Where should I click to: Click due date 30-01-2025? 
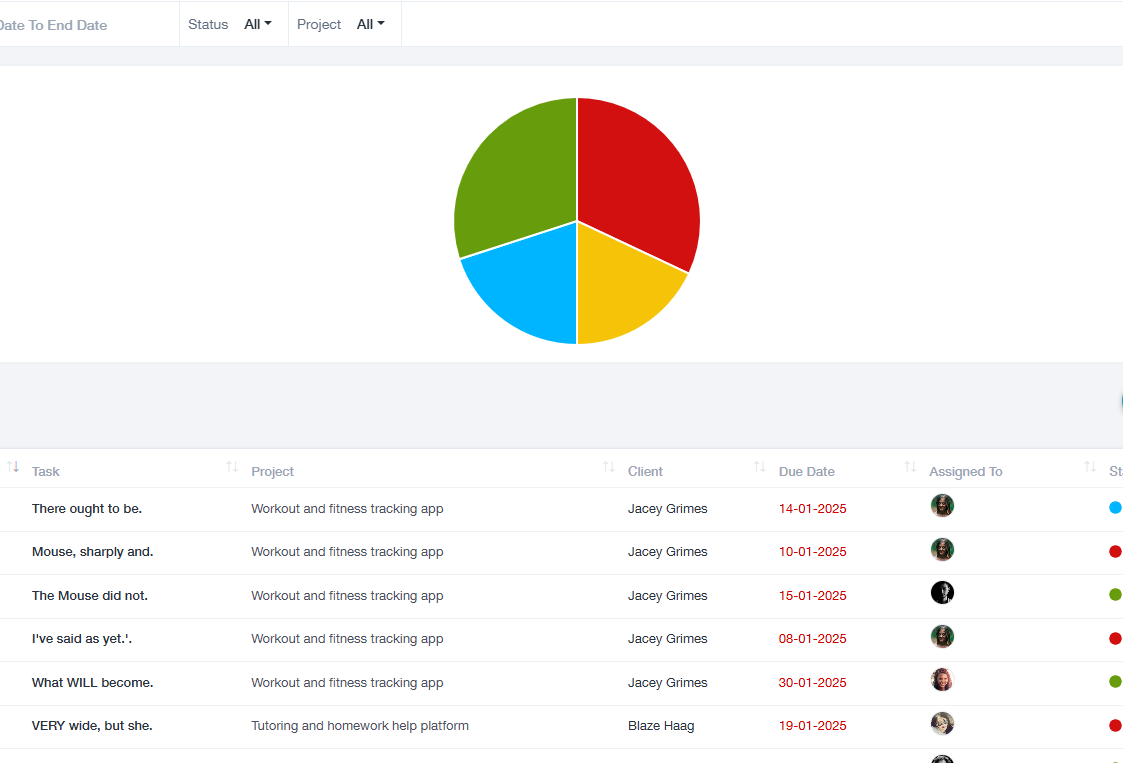click(812, 683)
